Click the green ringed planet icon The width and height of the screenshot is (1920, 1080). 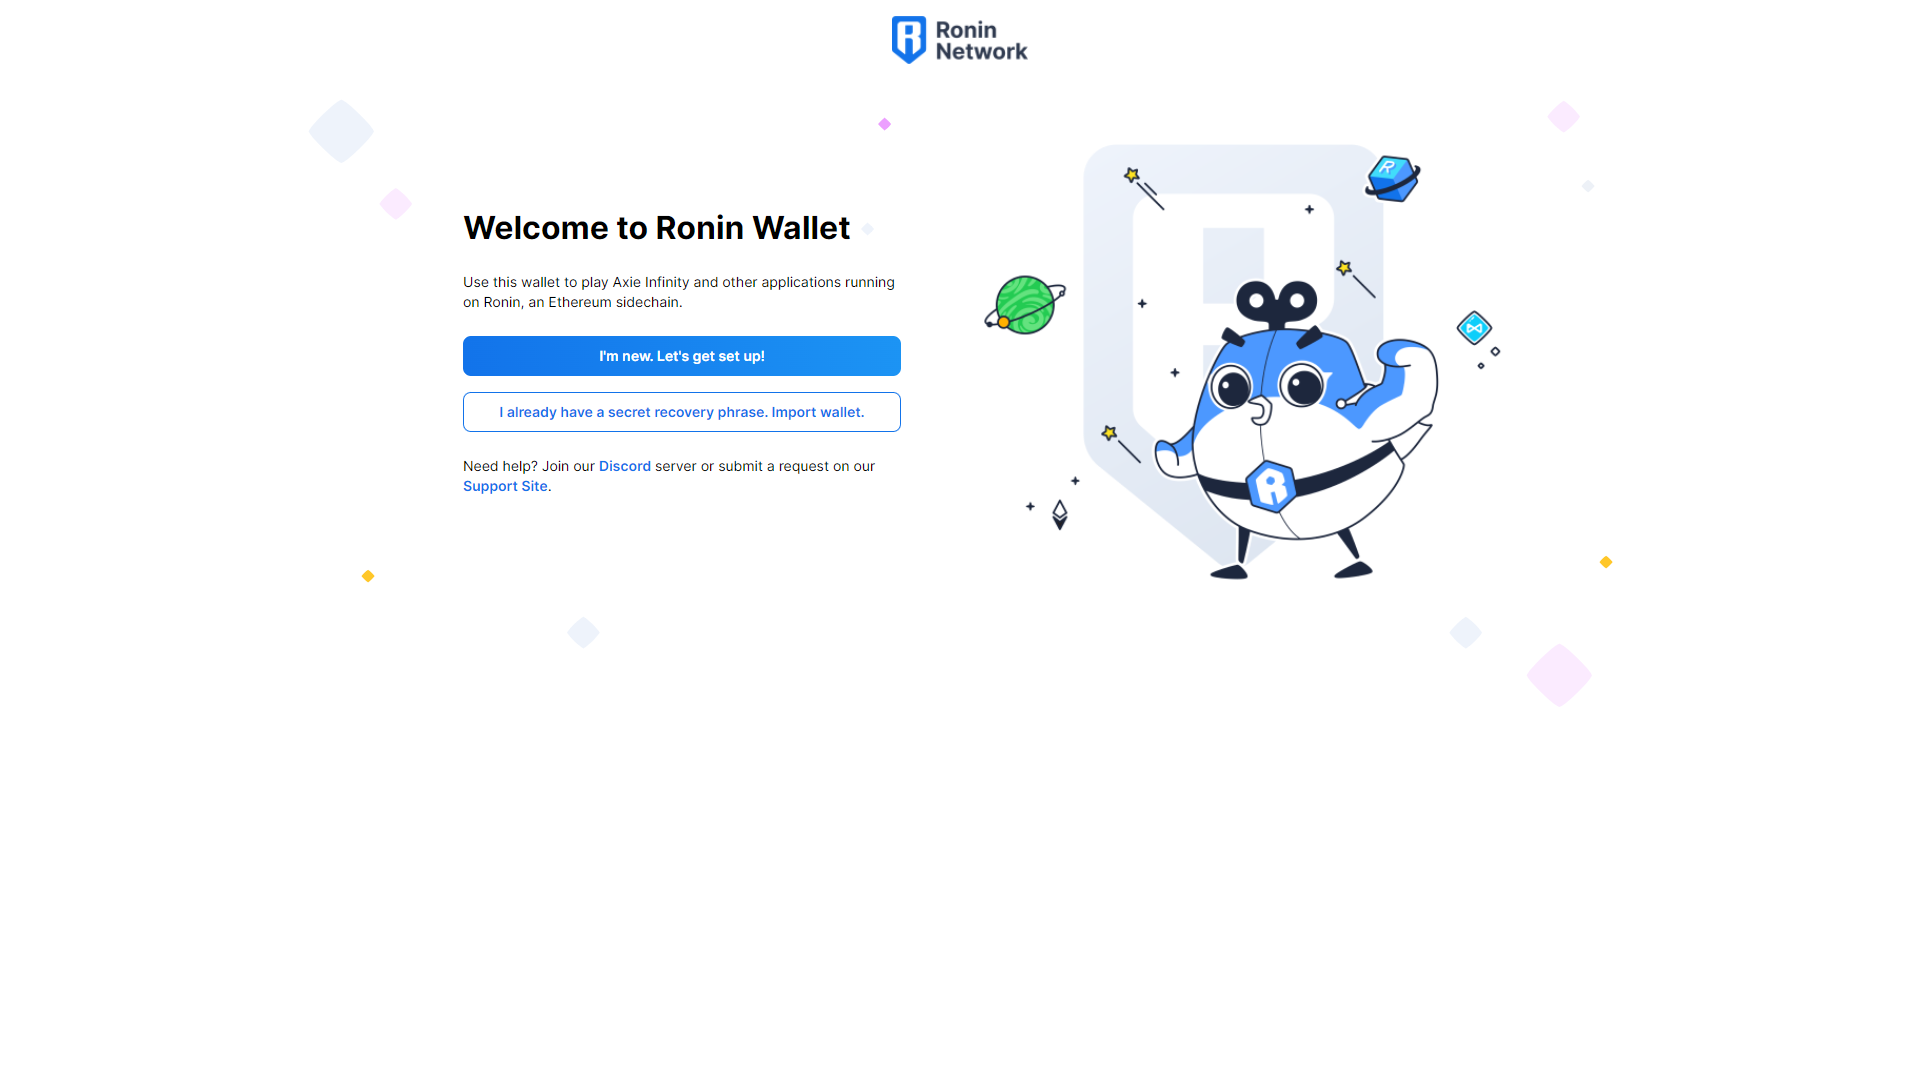(1025, 305)
